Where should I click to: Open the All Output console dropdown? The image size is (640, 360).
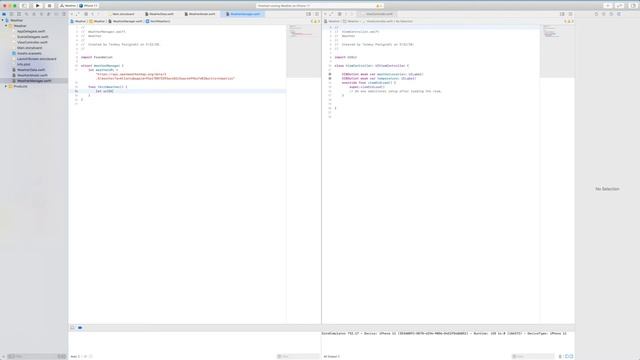pos(332,356)
